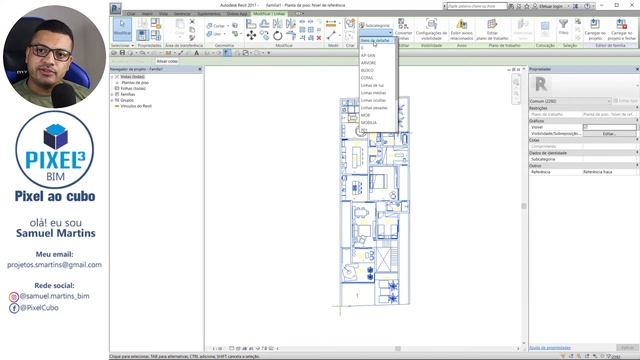Click the Offset tool icon

click(264, 24)
